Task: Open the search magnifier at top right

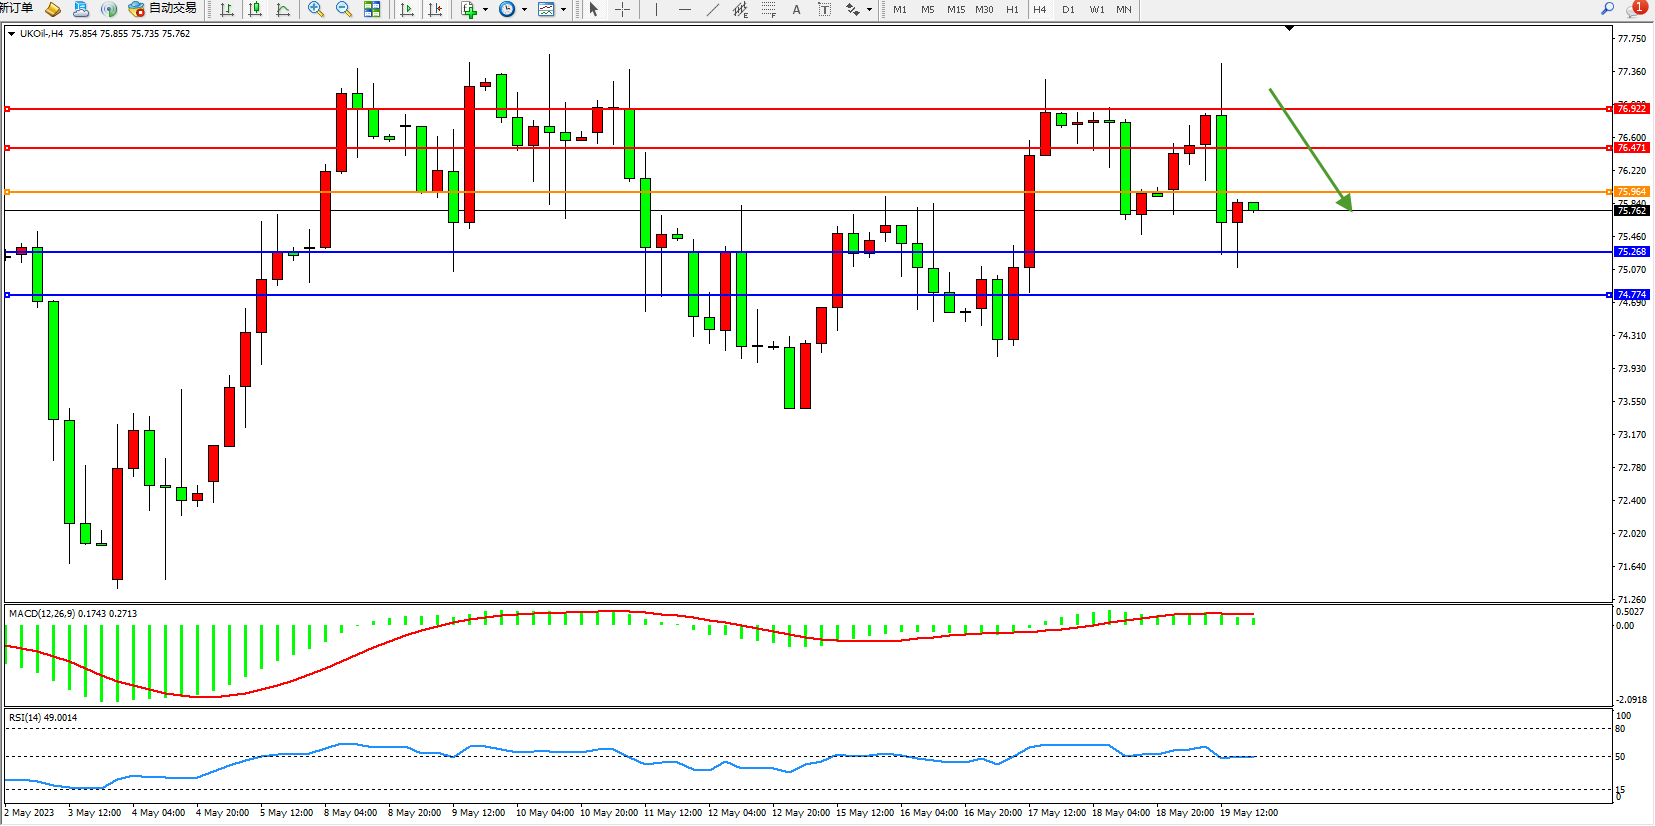Action: [x=1608, y=8]
